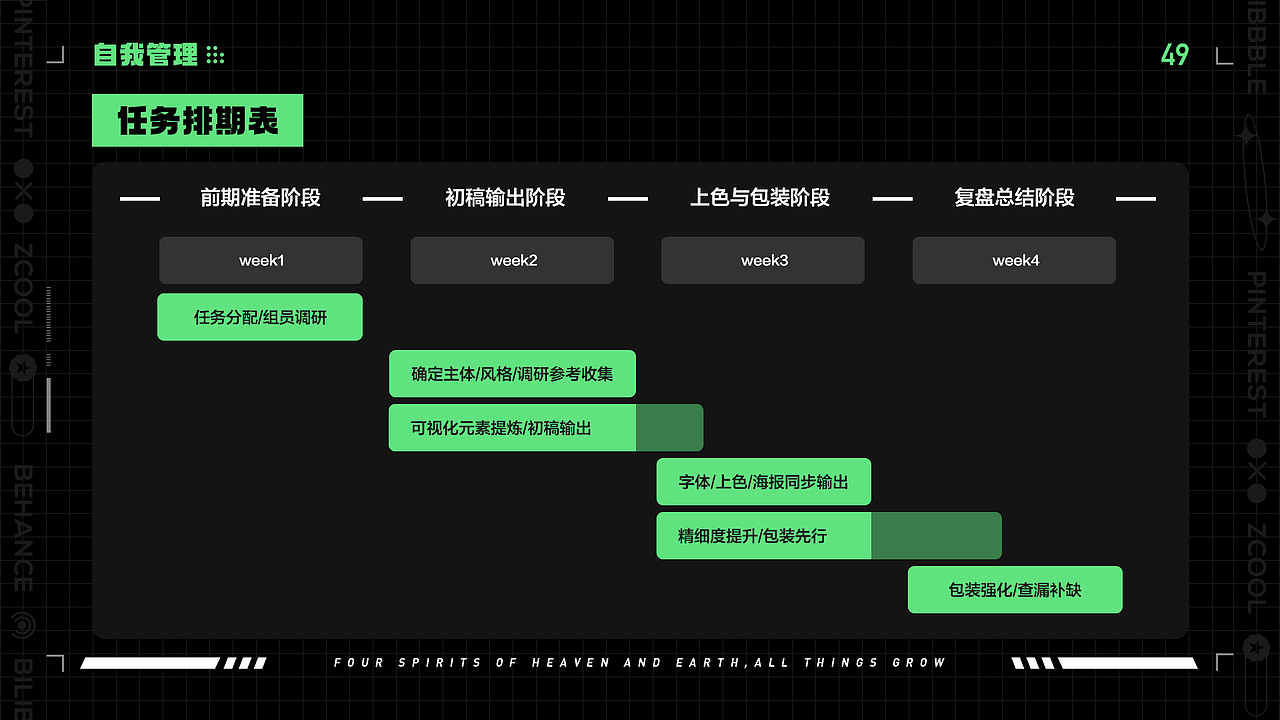Click the page number 49

[x=1175, y=56]
